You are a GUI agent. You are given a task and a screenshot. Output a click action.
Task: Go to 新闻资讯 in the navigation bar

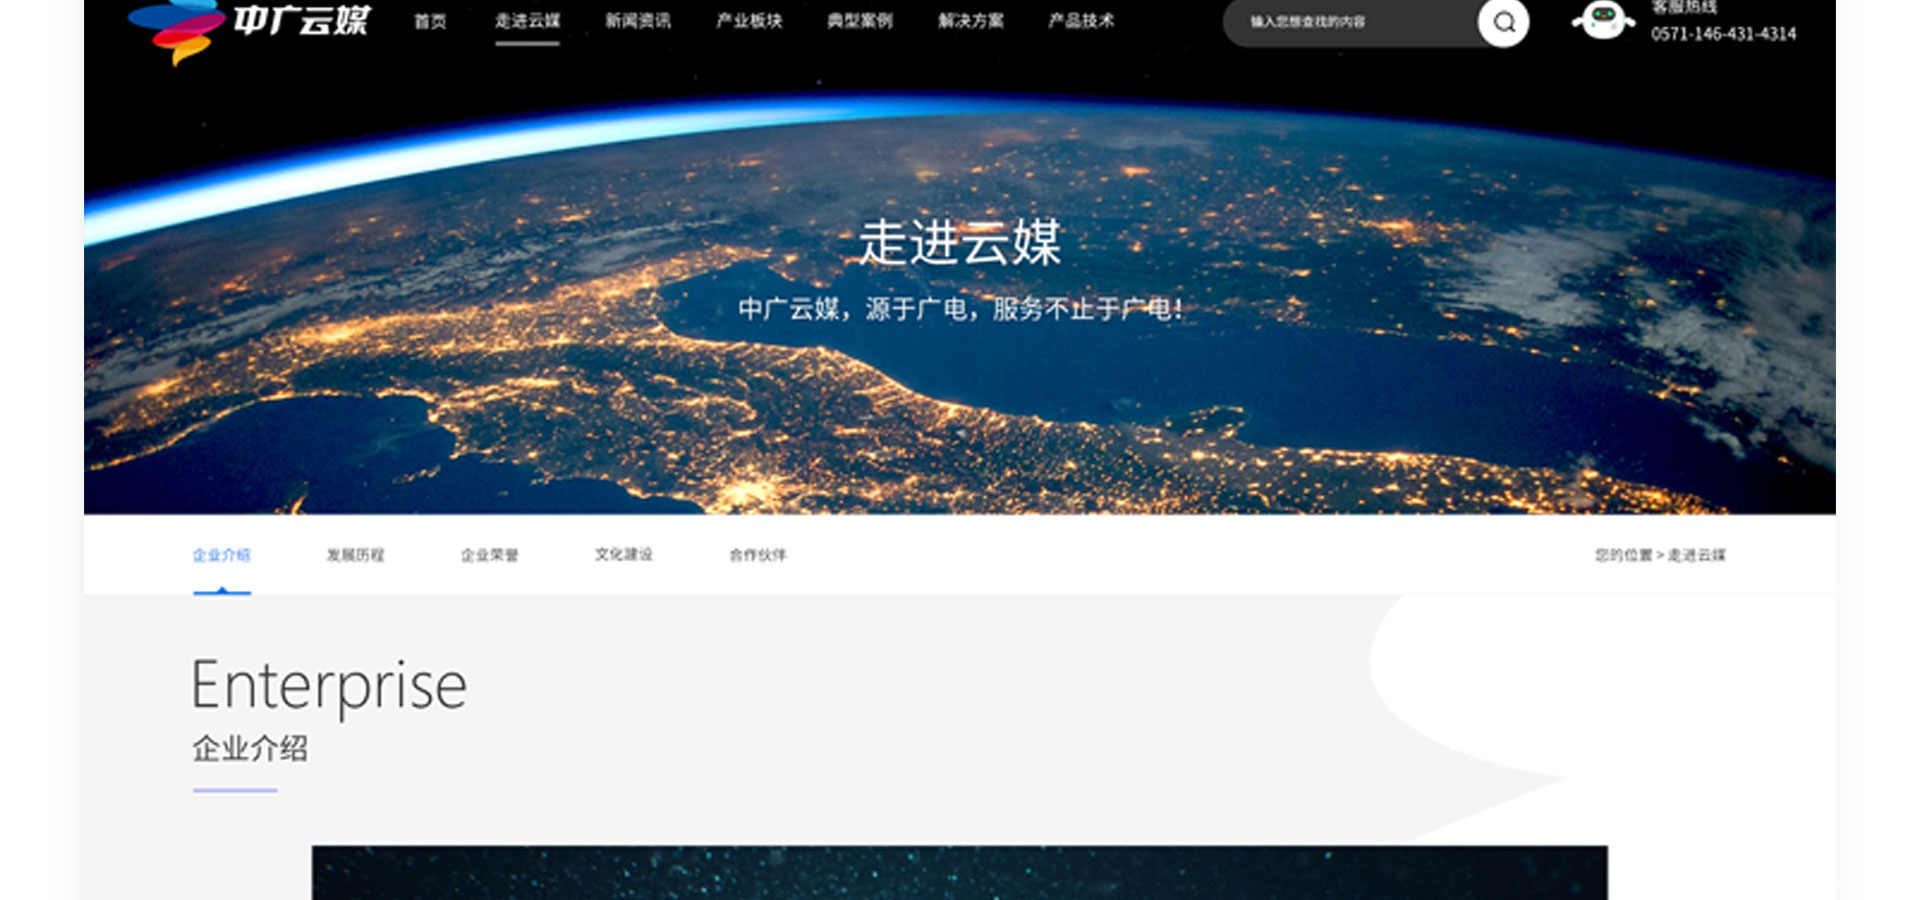click(x=638, y=21)
